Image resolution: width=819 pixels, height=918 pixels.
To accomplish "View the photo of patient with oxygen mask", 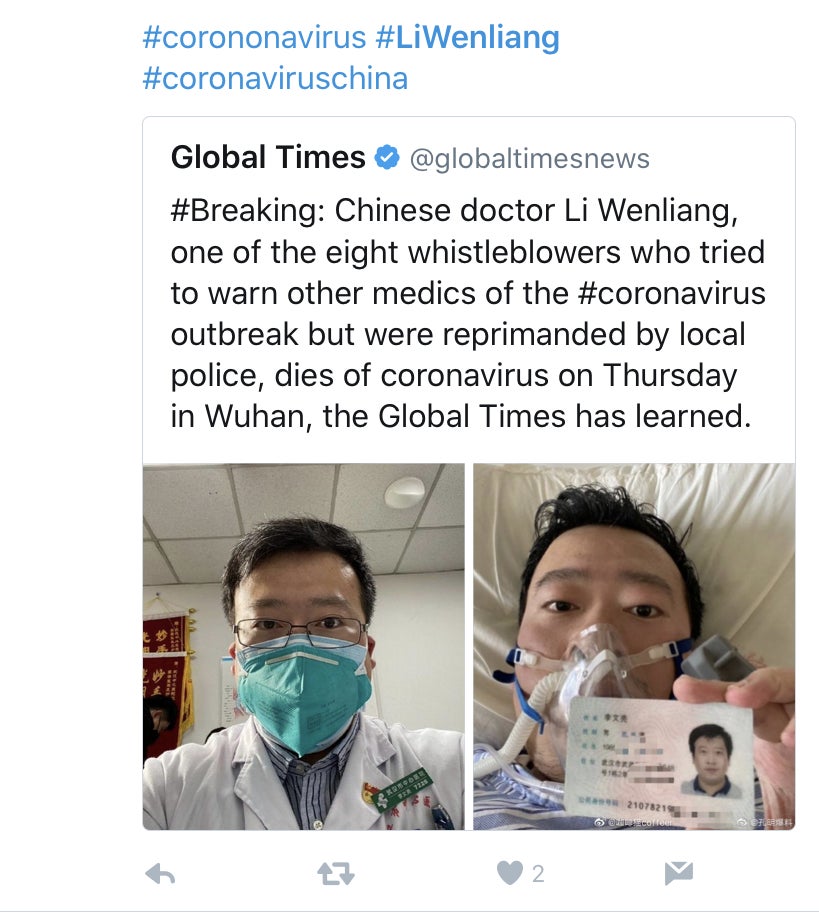I will [634, 646].
